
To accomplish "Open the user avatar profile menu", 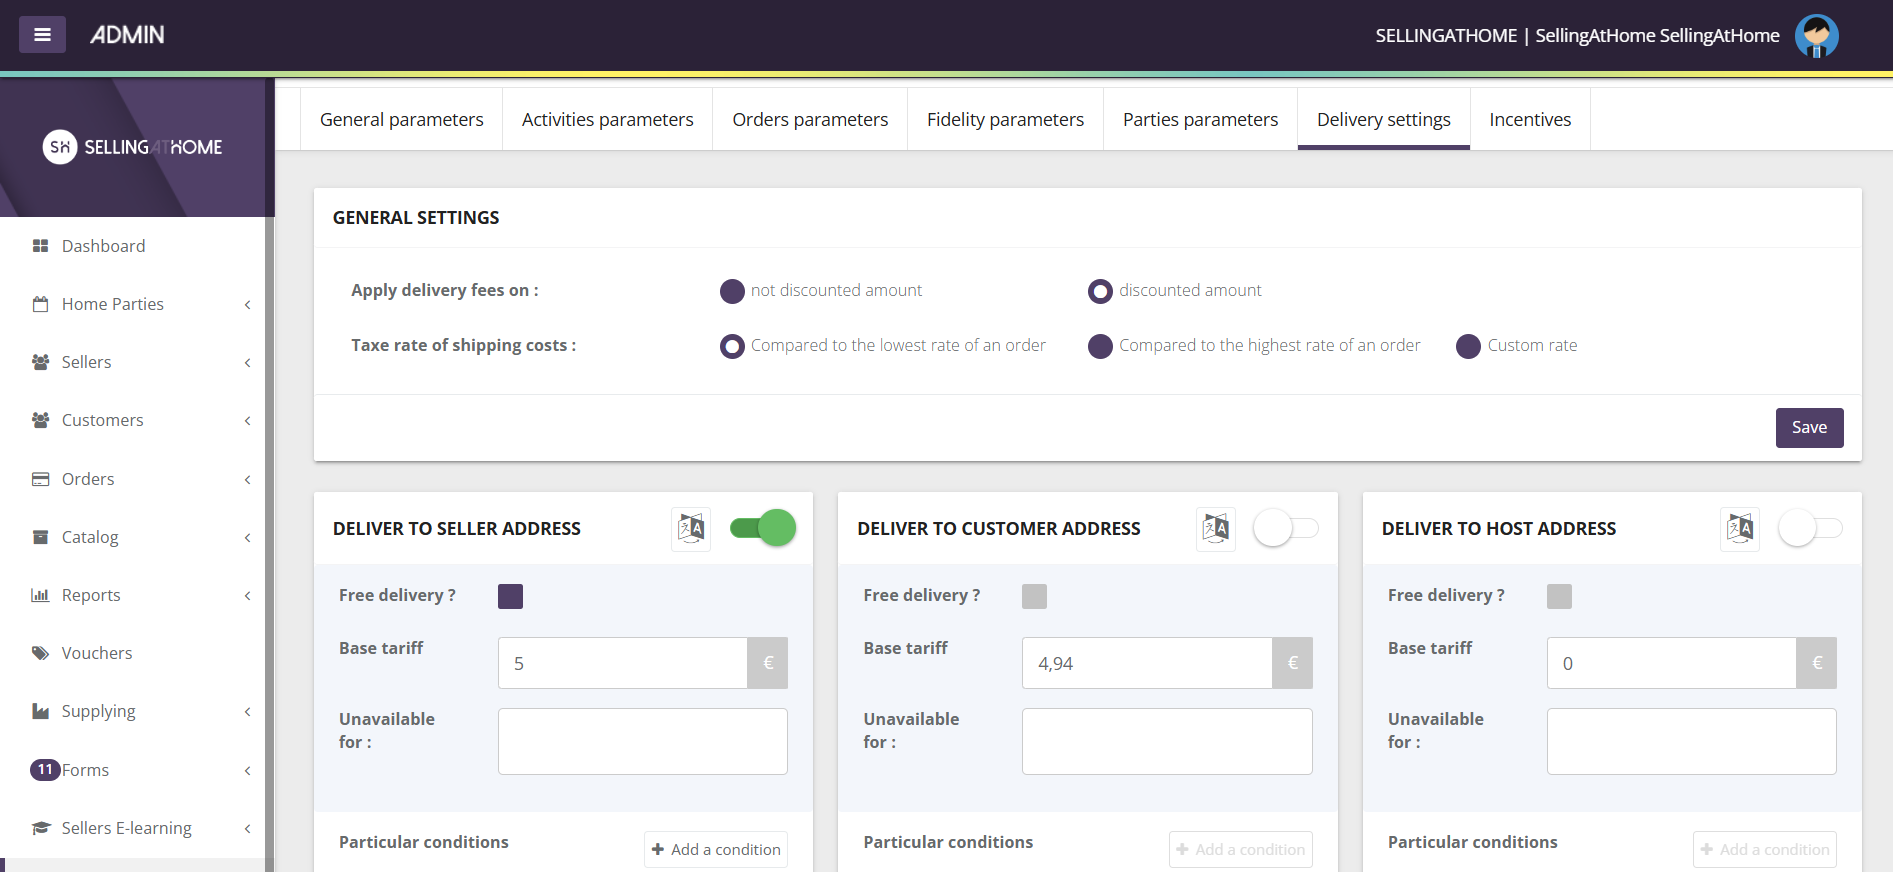I will pos(1816,36).
